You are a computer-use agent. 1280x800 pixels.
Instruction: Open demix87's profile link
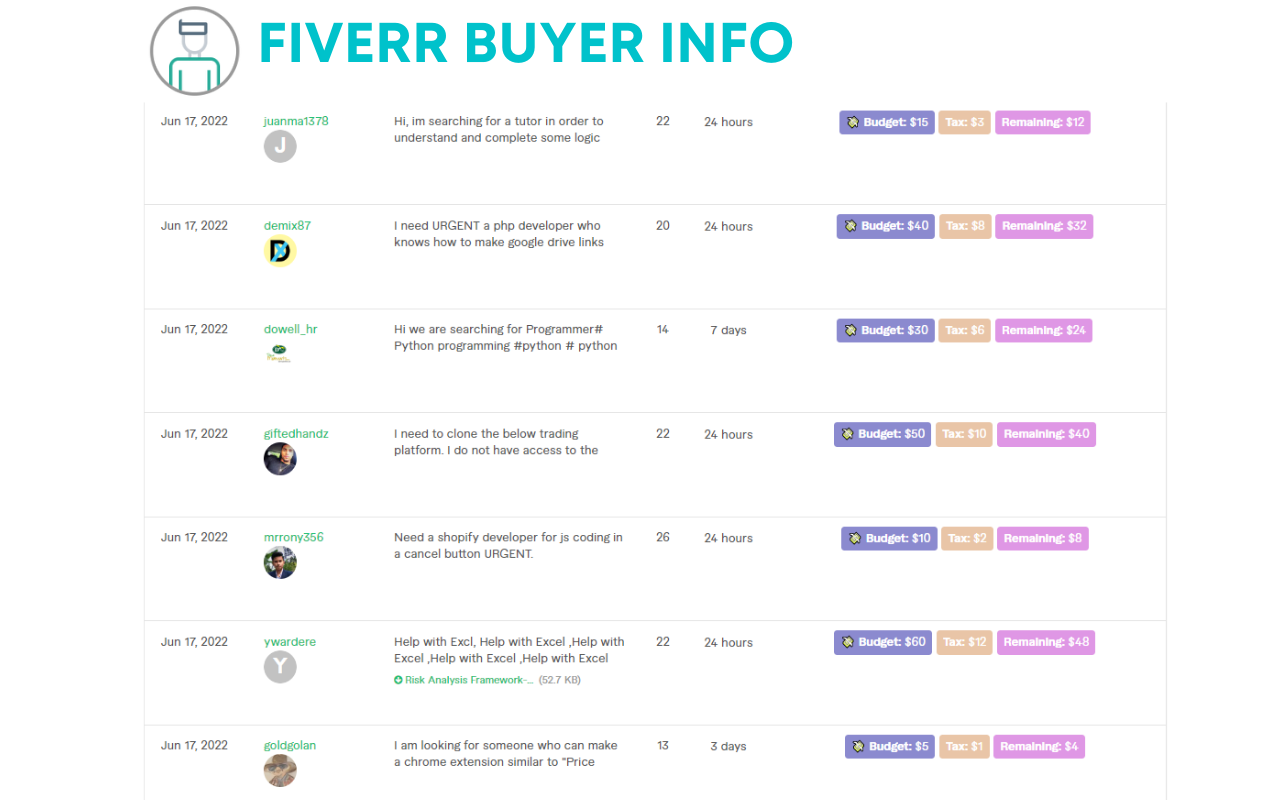click(x=287, y=225)
